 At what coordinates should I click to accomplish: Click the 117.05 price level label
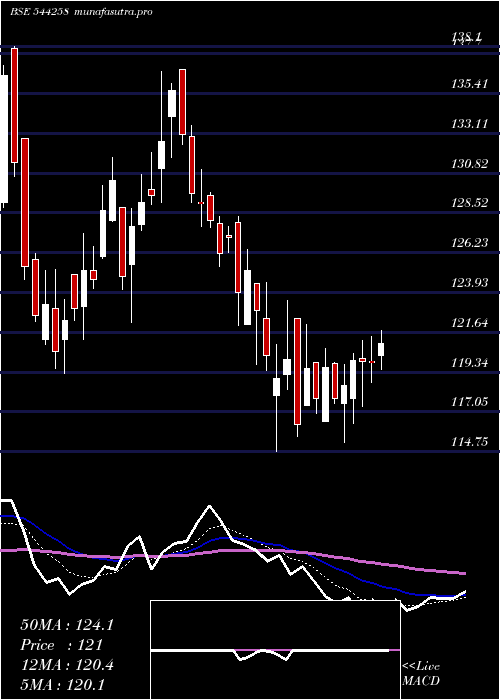click(470, 402)
